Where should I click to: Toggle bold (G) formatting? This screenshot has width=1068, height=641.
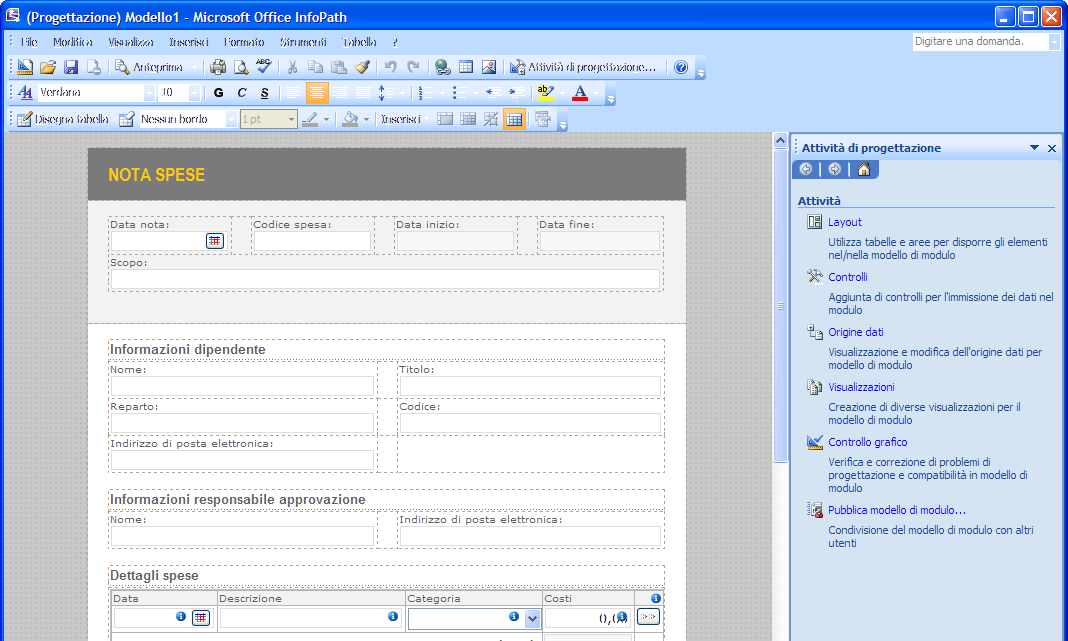coord(219,93)
